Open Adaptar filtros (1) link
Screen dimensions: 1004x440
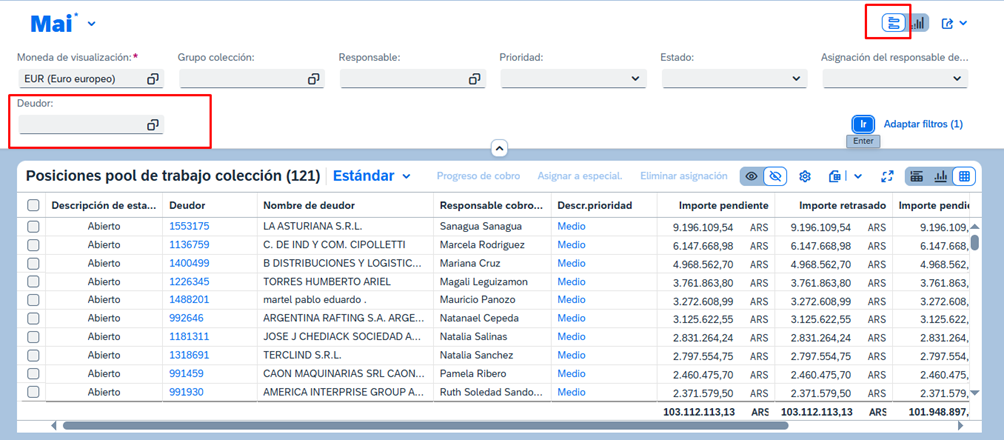click(x=922, y=124)
